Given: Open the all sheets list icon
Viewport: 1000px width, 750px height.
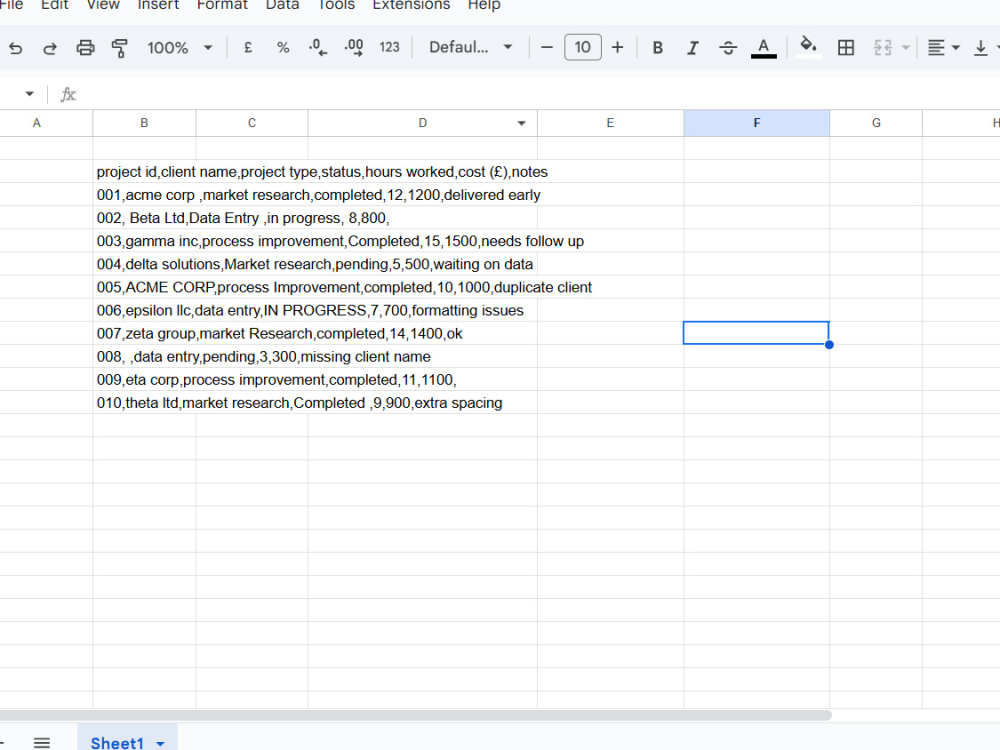Looking at the screenshot, I should (x=42, y=742).
